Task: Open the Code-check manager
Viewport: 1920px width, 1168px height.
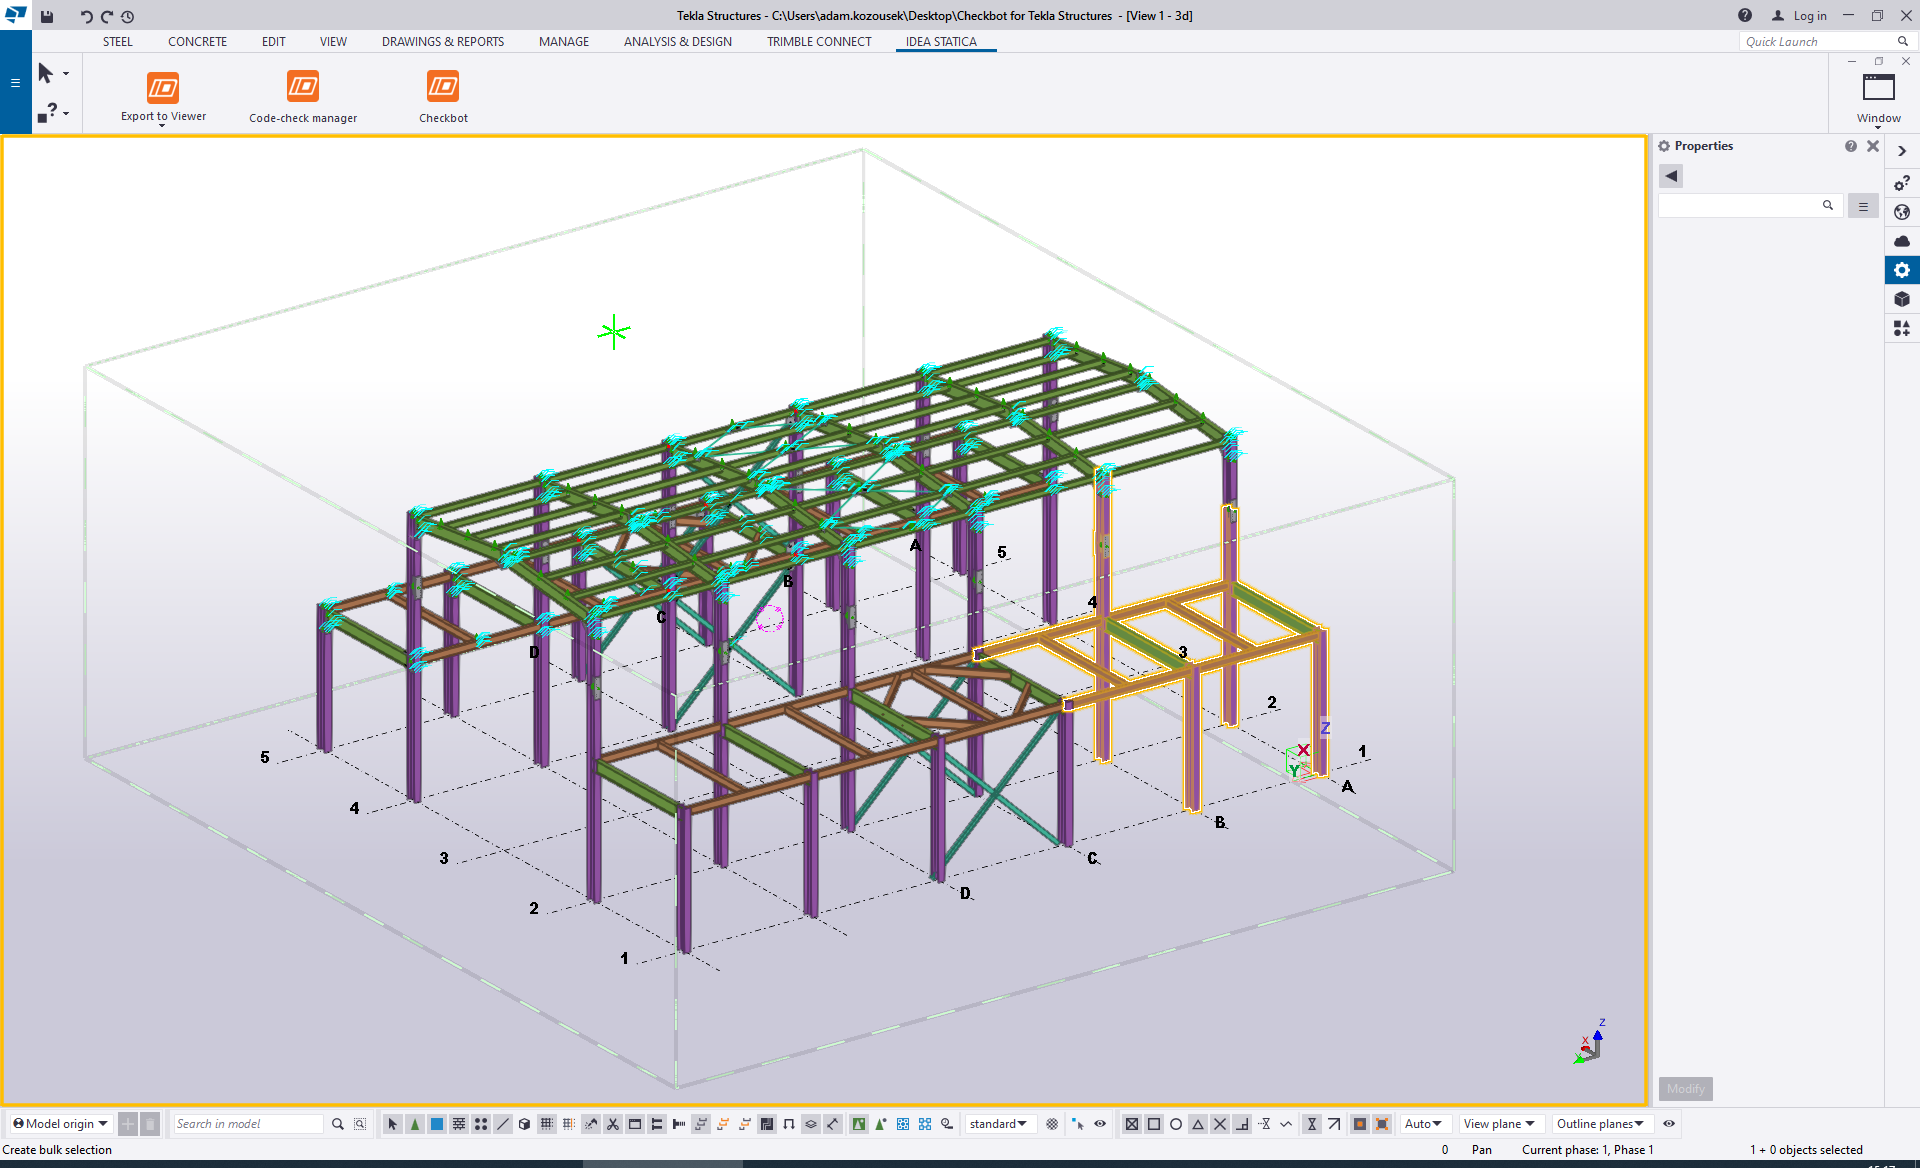Action: [303, 87]
